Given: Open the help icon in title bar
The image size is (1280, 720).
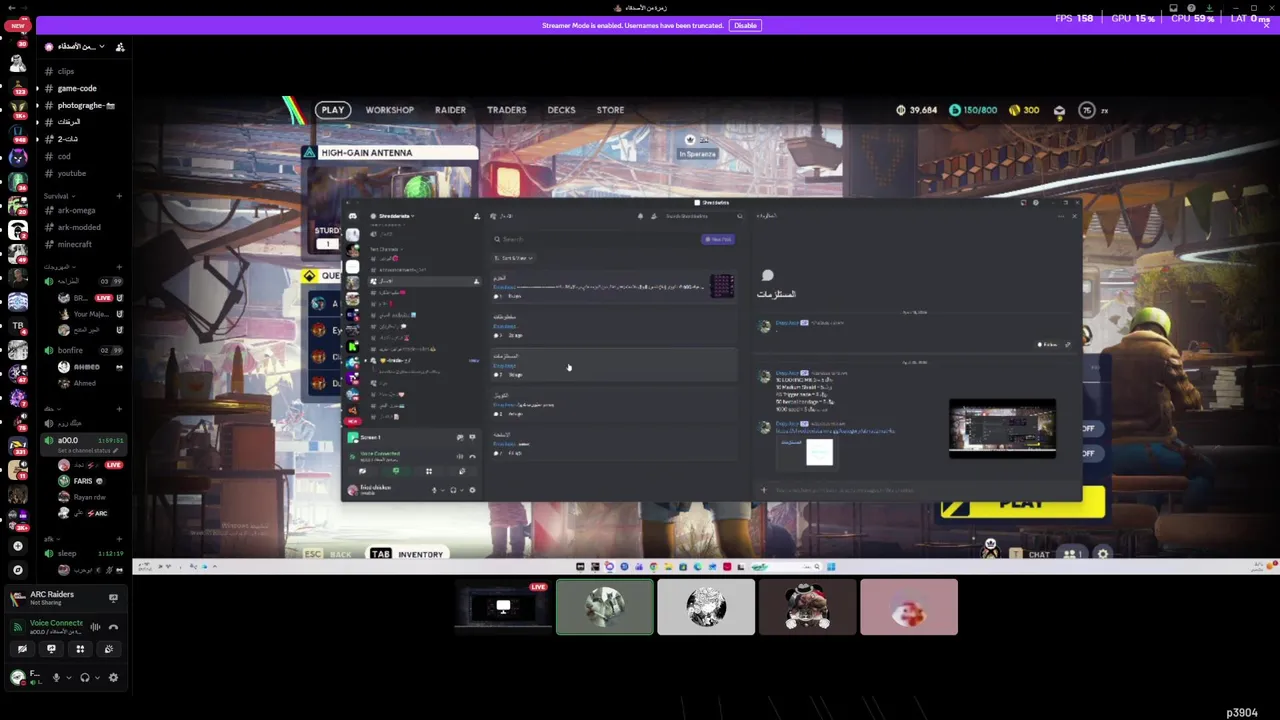Looking at the screenshot, I should pos(1191,8).
